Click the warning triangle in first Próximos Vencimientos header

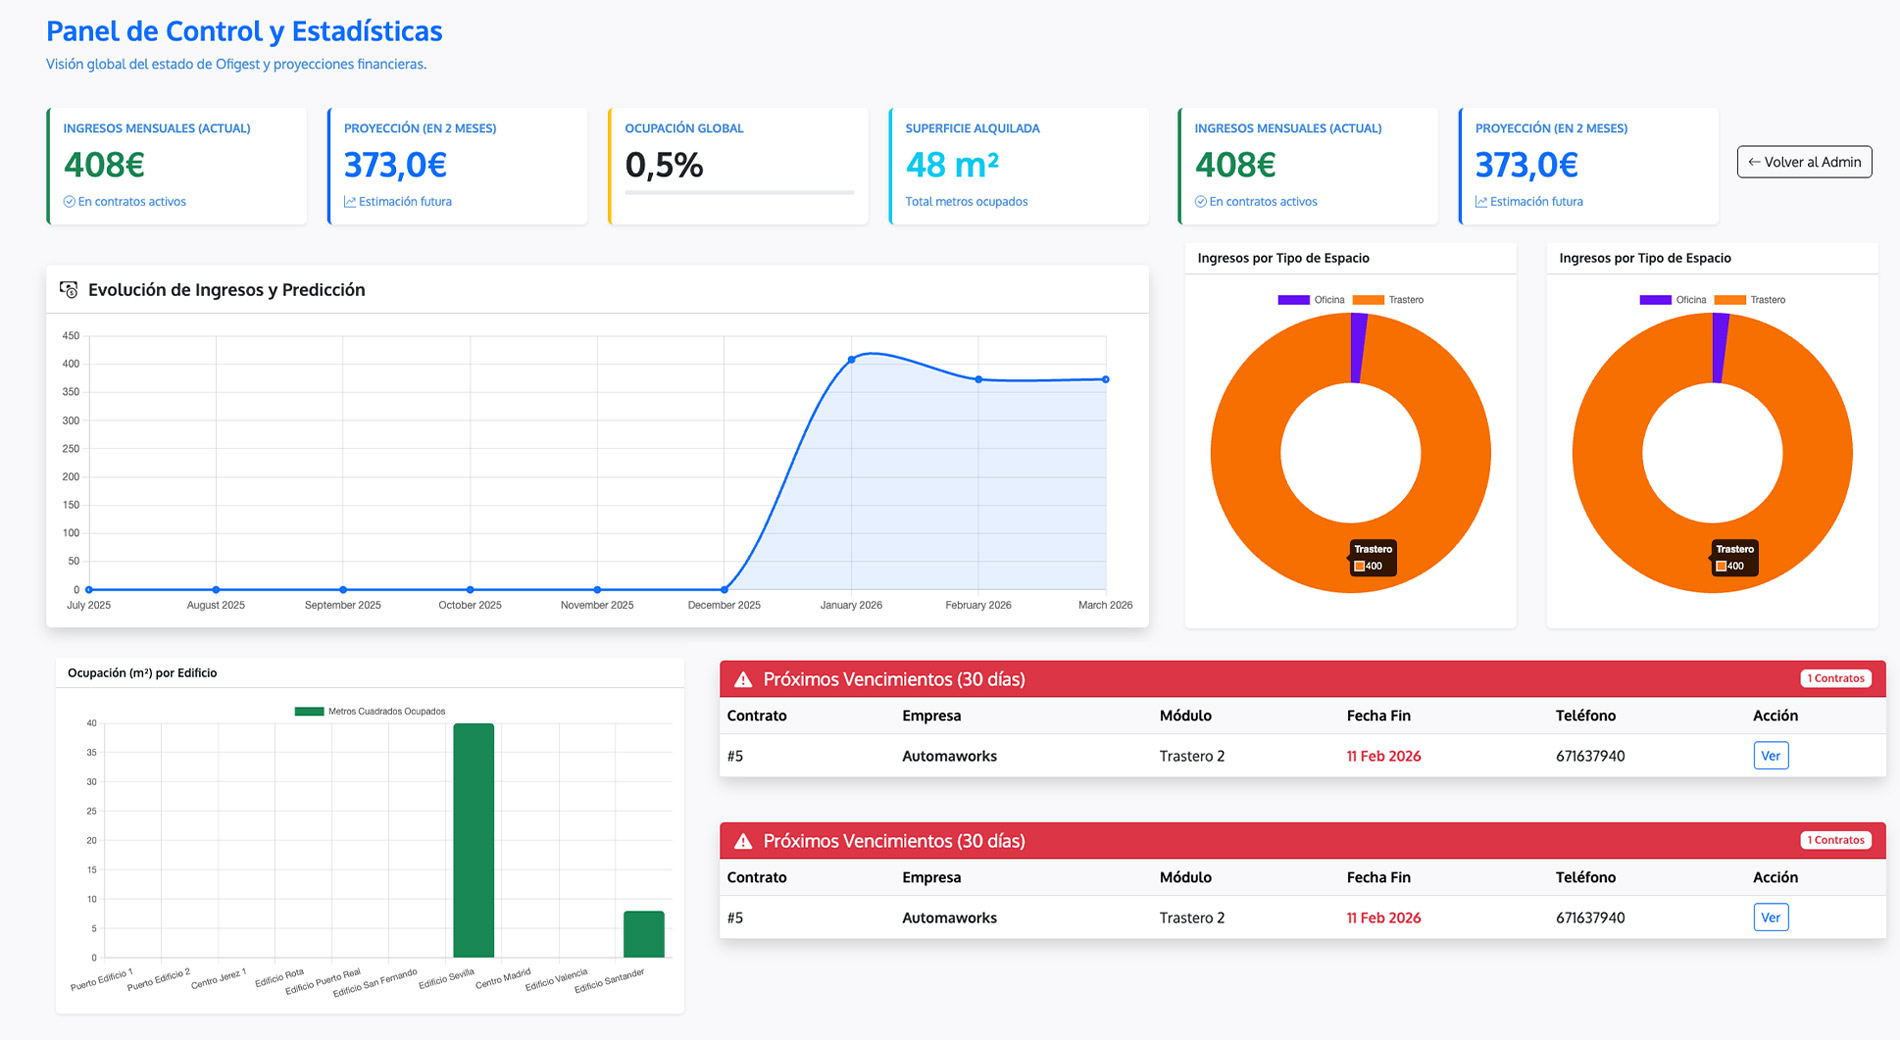click(x=742, y=678)
